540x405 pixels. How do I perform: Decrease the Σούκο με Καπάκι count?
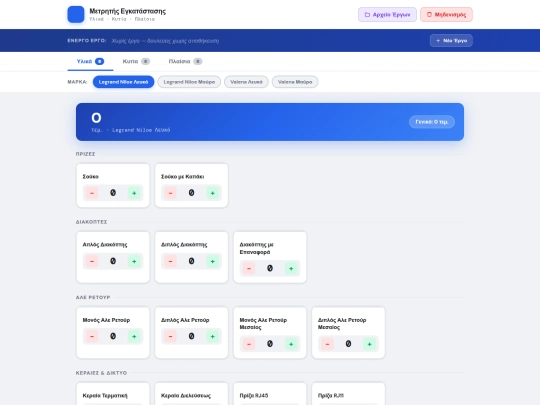pos(170,193)
